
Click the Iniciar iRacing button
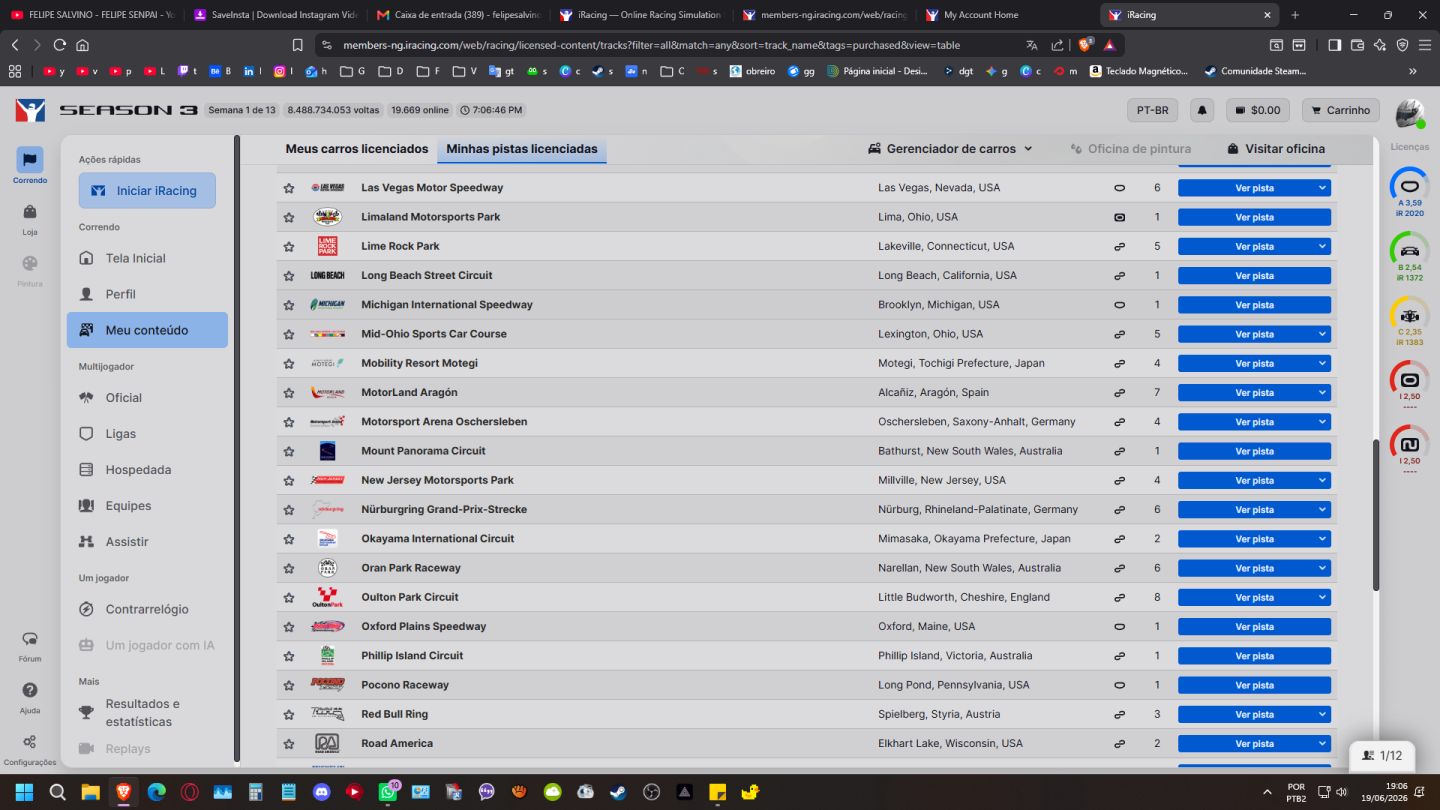coord(147,190)
